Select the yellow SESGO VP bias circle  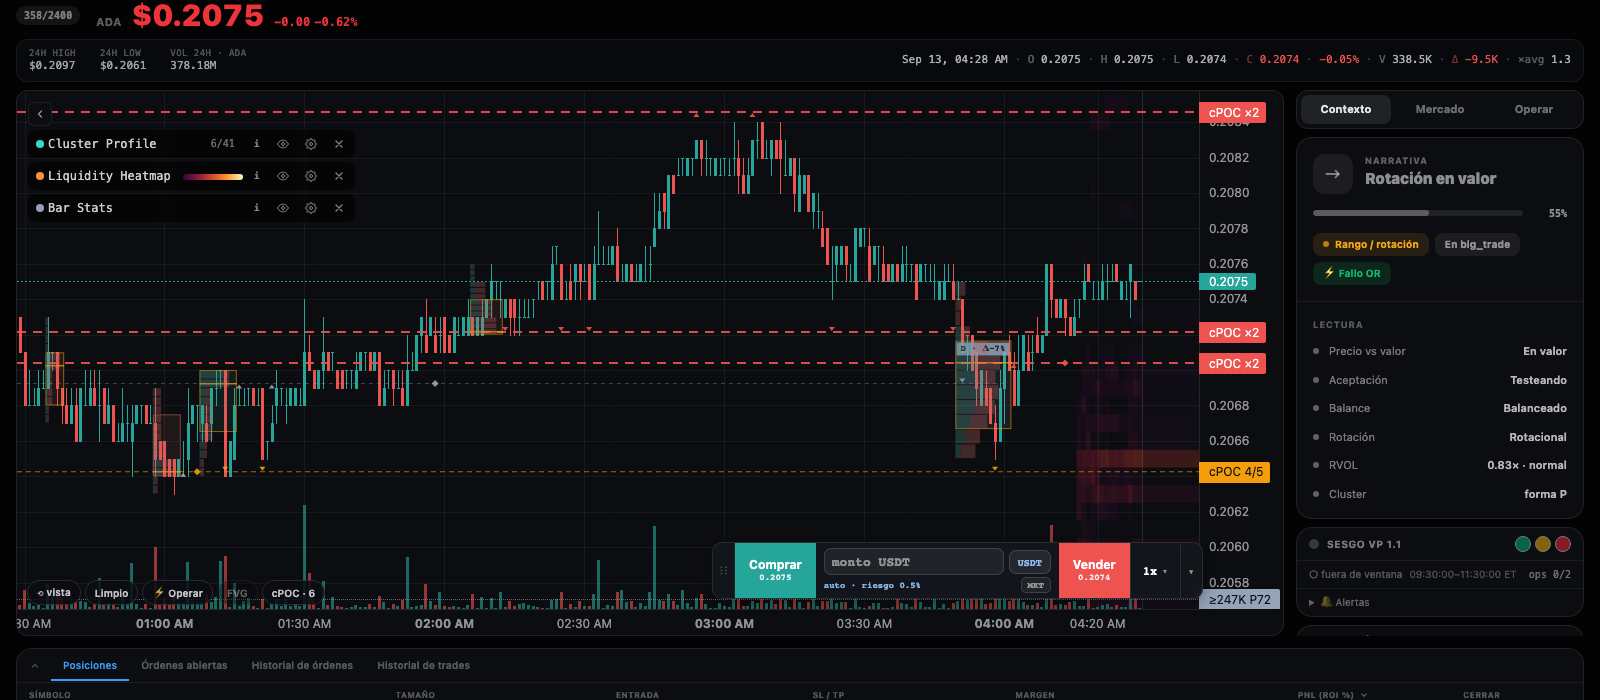coord(1543,544)
